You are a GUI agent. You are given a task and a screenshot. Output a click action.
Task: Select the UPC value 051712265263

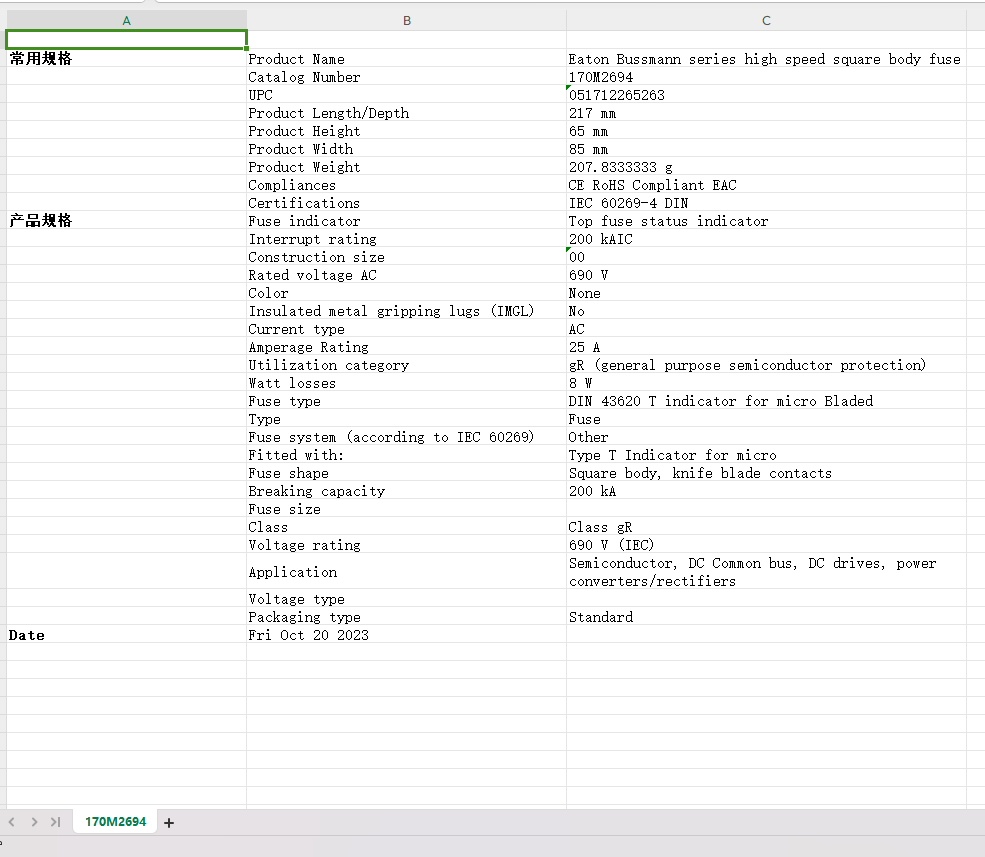(766, 95)
